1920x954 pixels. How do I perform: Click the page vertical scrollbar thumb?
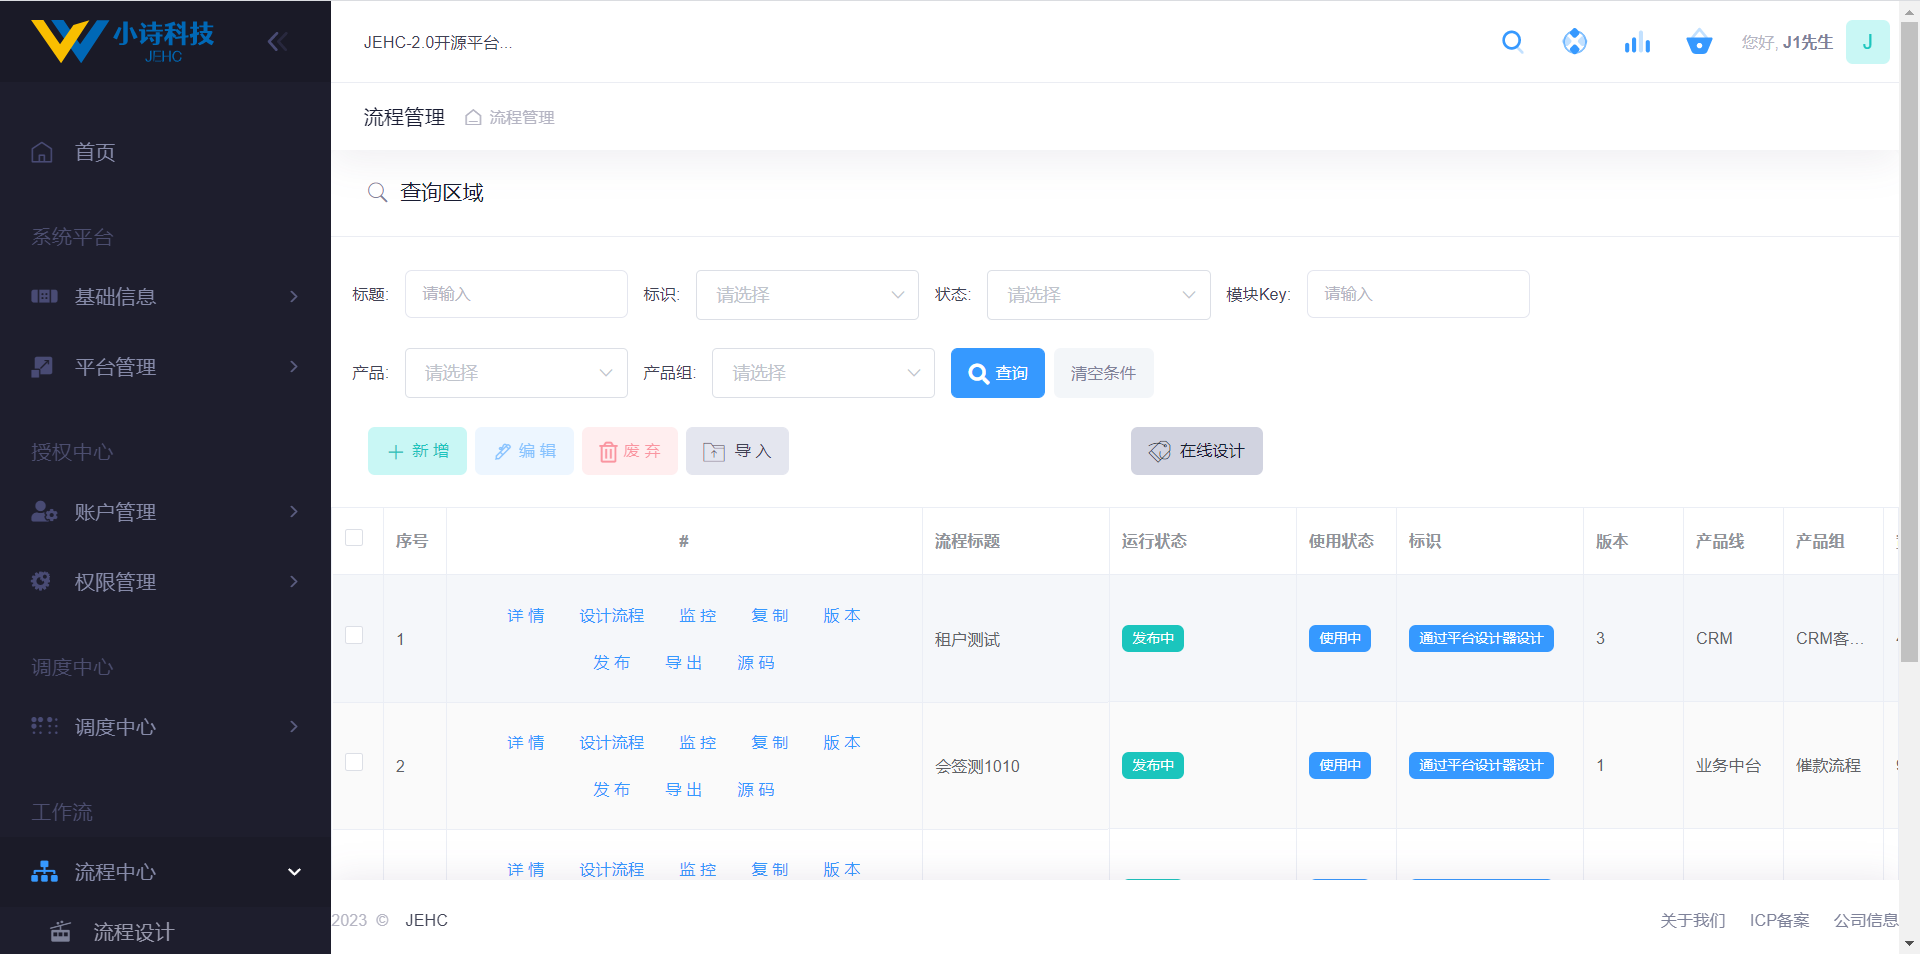pyautogui.click(x=1909, y=340)
